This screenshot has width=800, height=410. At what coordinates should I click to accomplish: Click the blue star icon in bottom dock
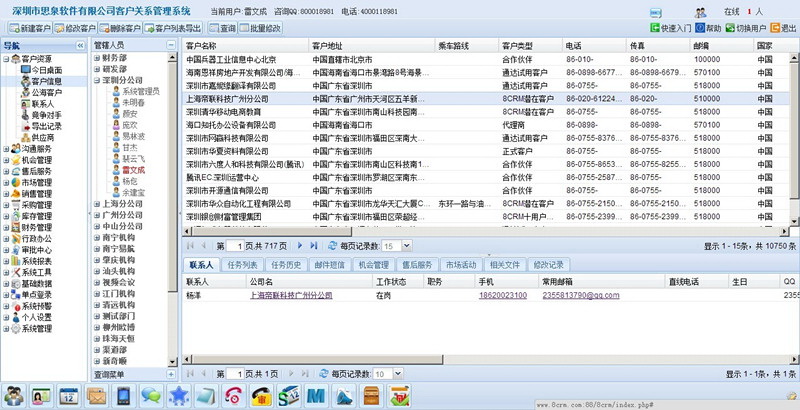[179, 395]
